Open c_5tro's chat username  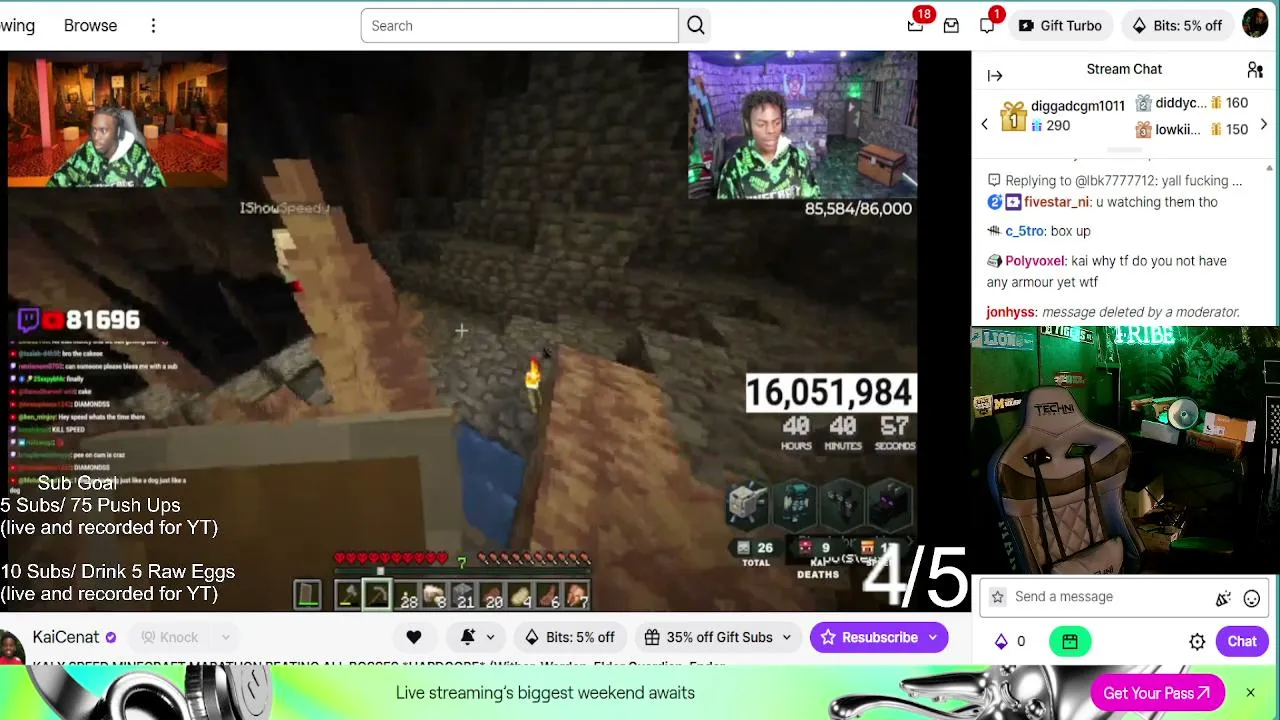[x=1025, y=231]
